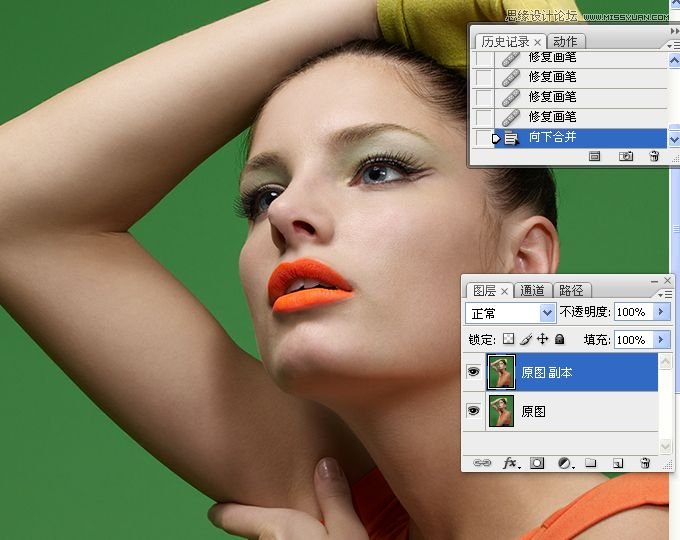This screenshot has width=680, height=540.
Task: Switch to 动作 tab
Action: pos(565,42)
